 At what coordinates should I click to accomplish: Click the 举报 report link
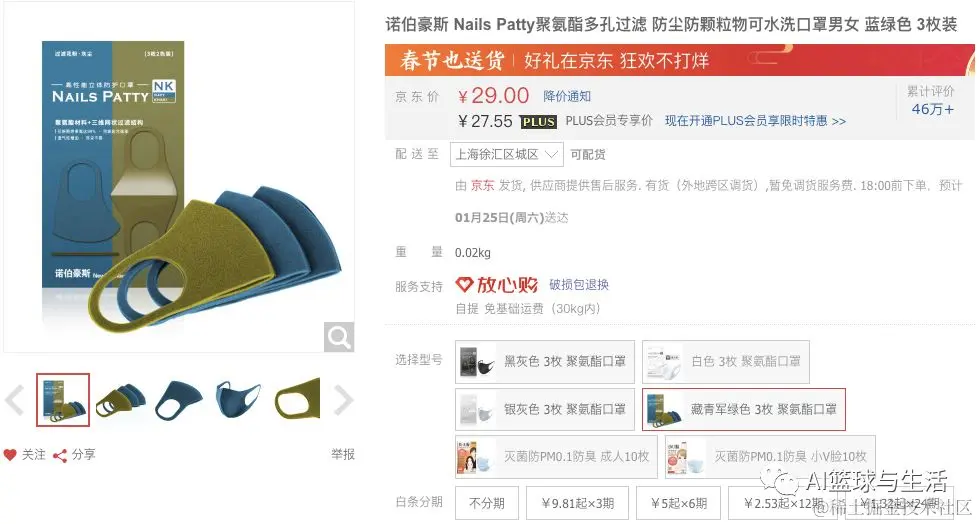coord(343,455)
